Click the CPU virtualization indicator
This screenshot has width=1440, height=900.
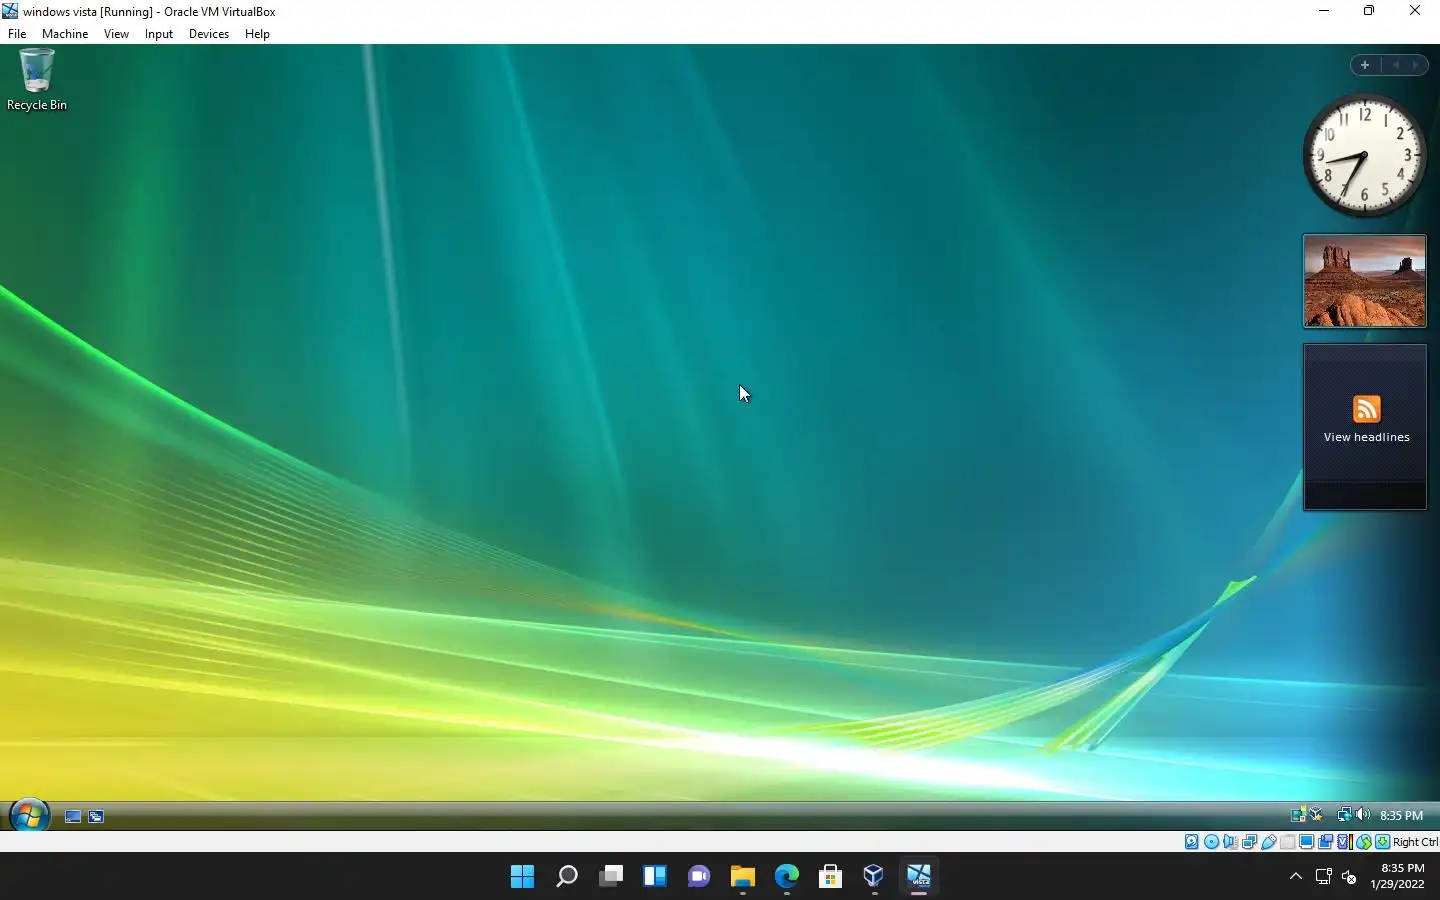1345,842
